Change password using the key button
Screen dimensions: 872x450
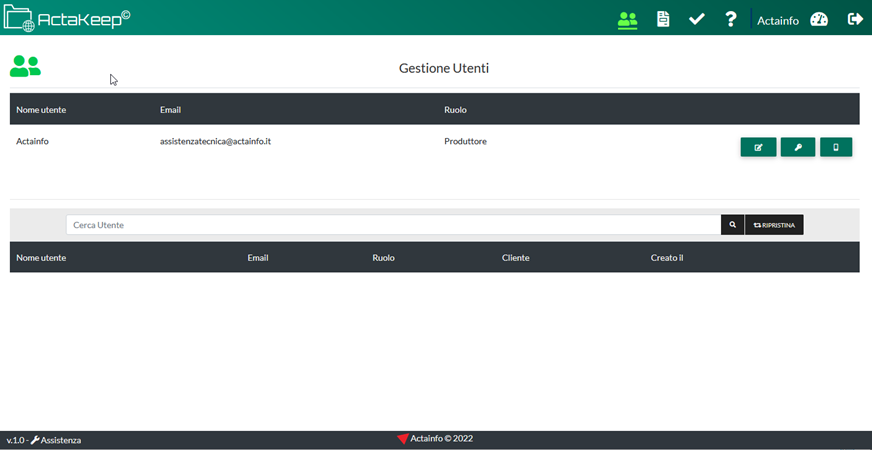coord(798,148)
